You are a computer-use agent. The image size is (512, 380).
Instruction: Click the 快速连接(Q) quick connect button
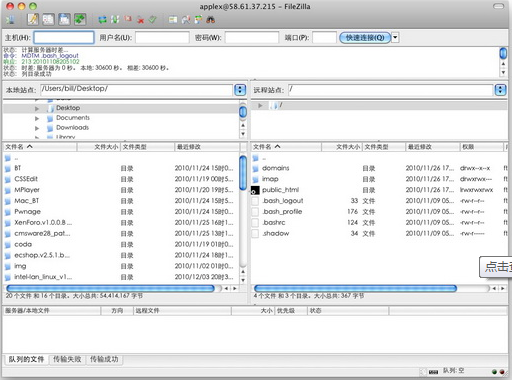tap(365, 37)
